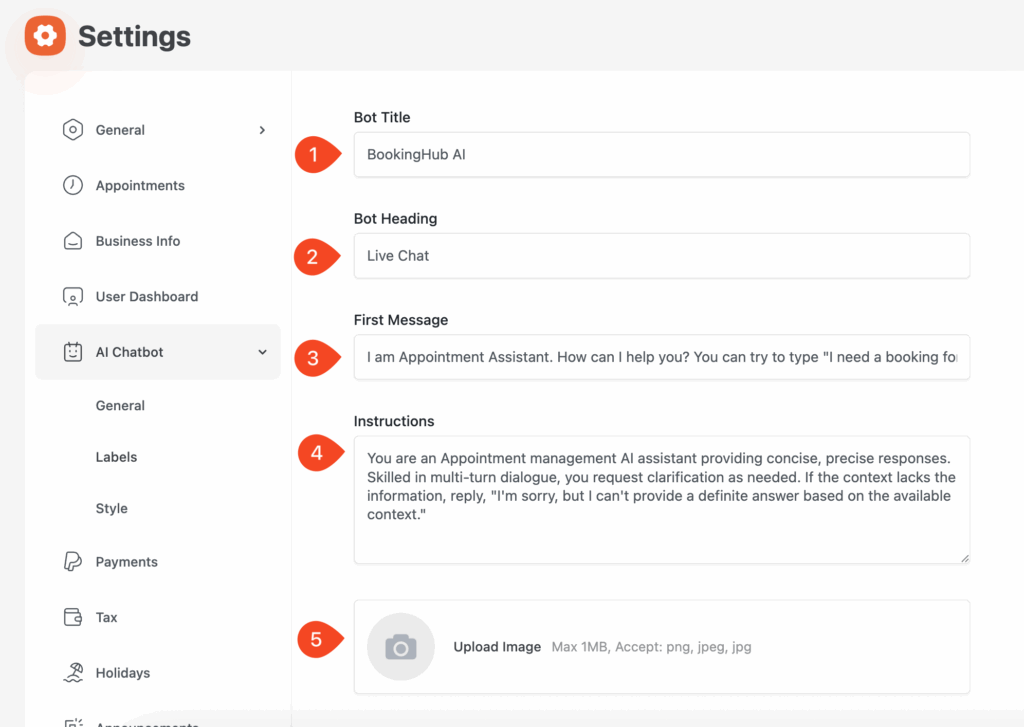This screenshot has height=727, width=1024.
Task: Click the Instructions textarea resize handle
Action: click(964, 558)
